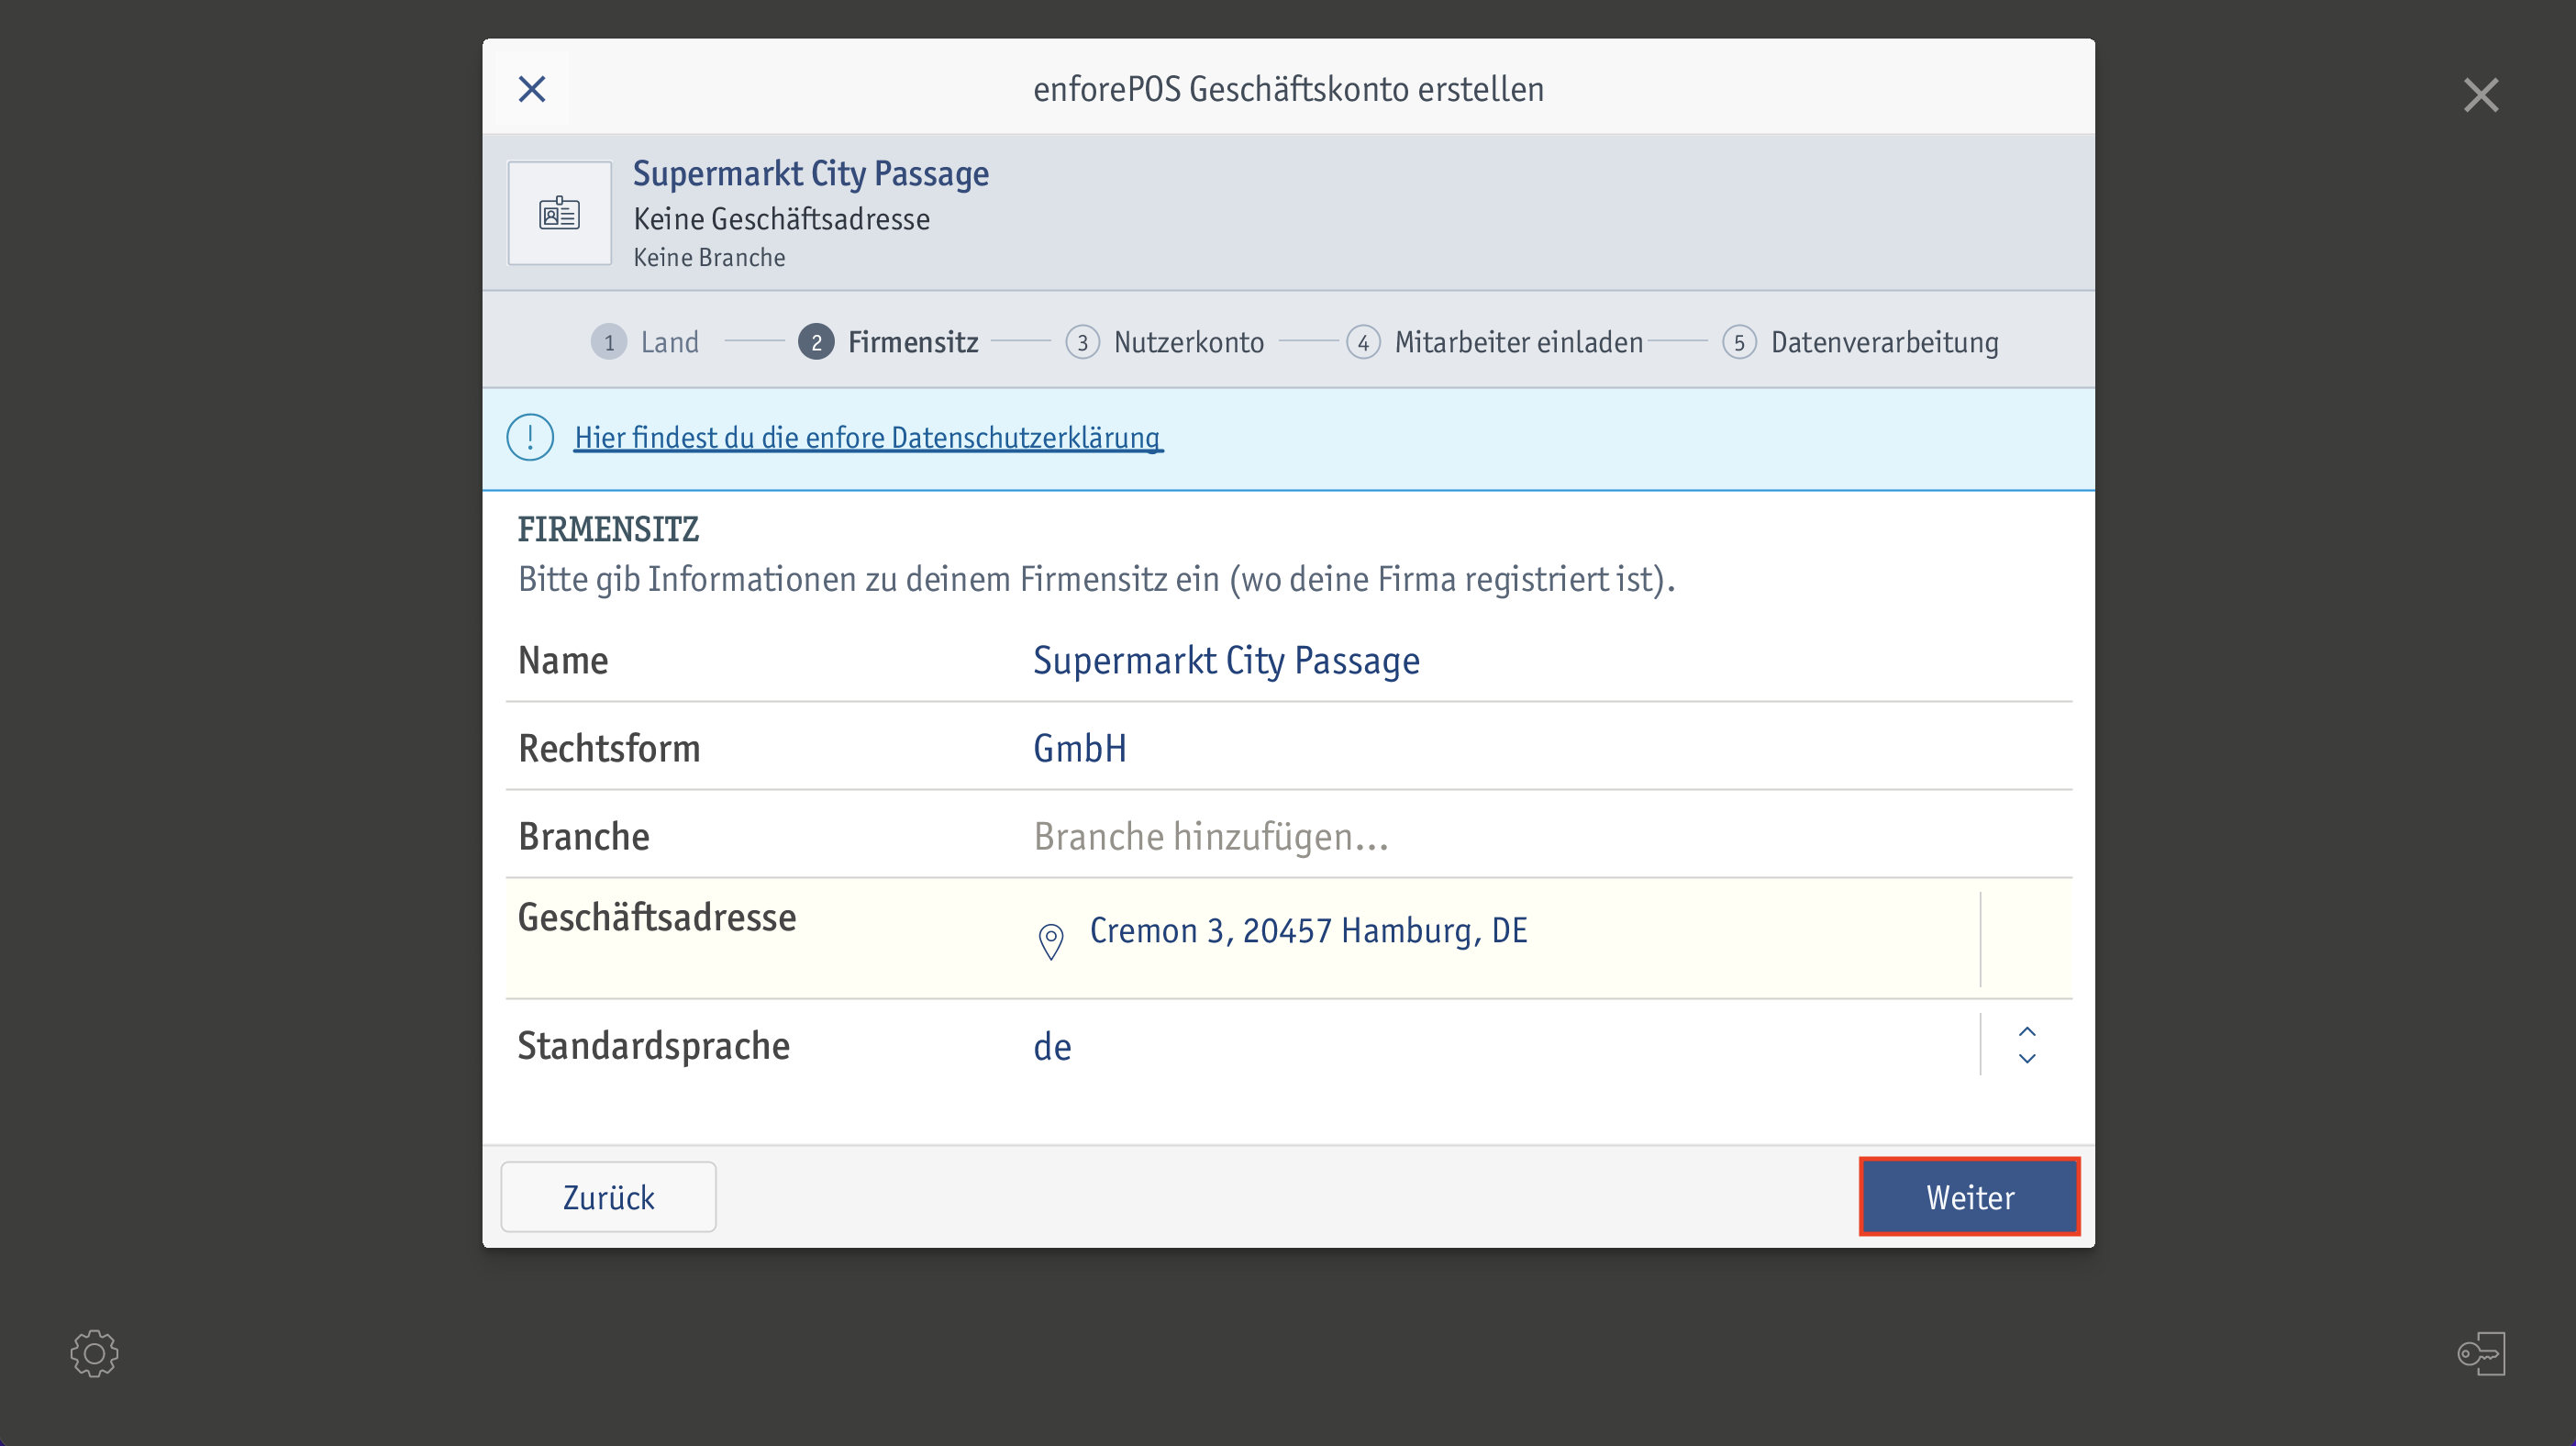
Task: Click the location pin icon
Action: click(1051, 941)
